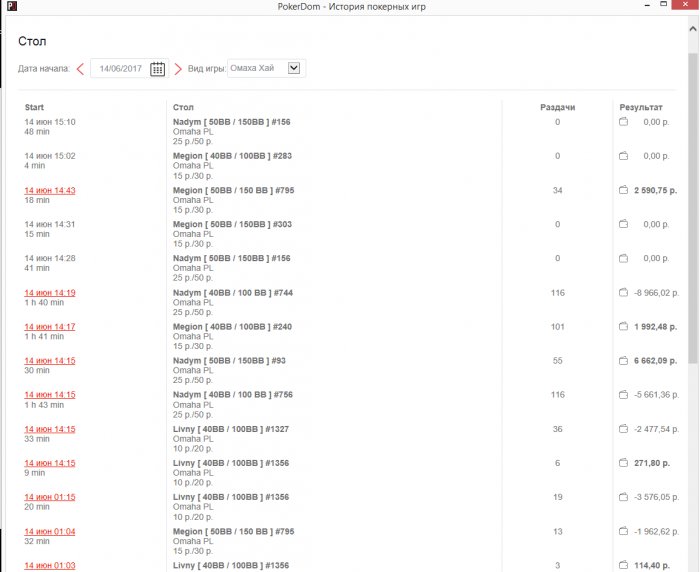The image size is (700, 572).
Task: Go to next date with right arrow
Action: [178, 69]
